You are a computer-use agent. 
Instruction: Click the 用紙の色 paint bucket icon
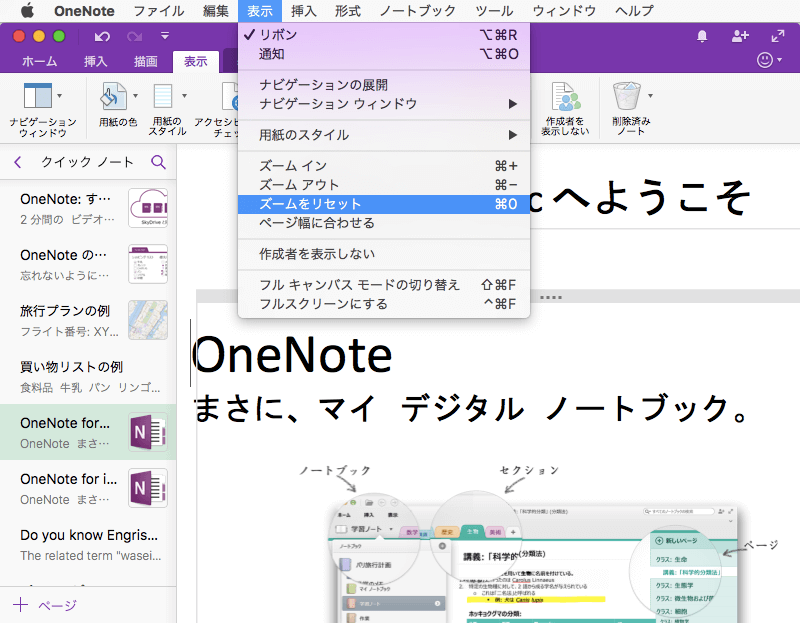tap(113, 95)
